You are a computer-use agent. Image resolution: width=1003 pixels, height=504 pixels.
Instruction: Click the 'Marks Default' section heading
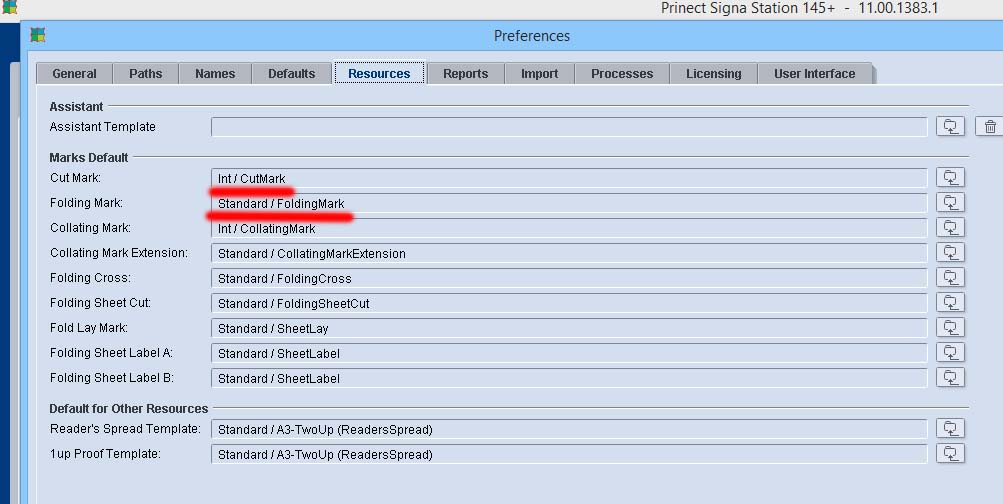pyautogui.click(x=89, y=157)
